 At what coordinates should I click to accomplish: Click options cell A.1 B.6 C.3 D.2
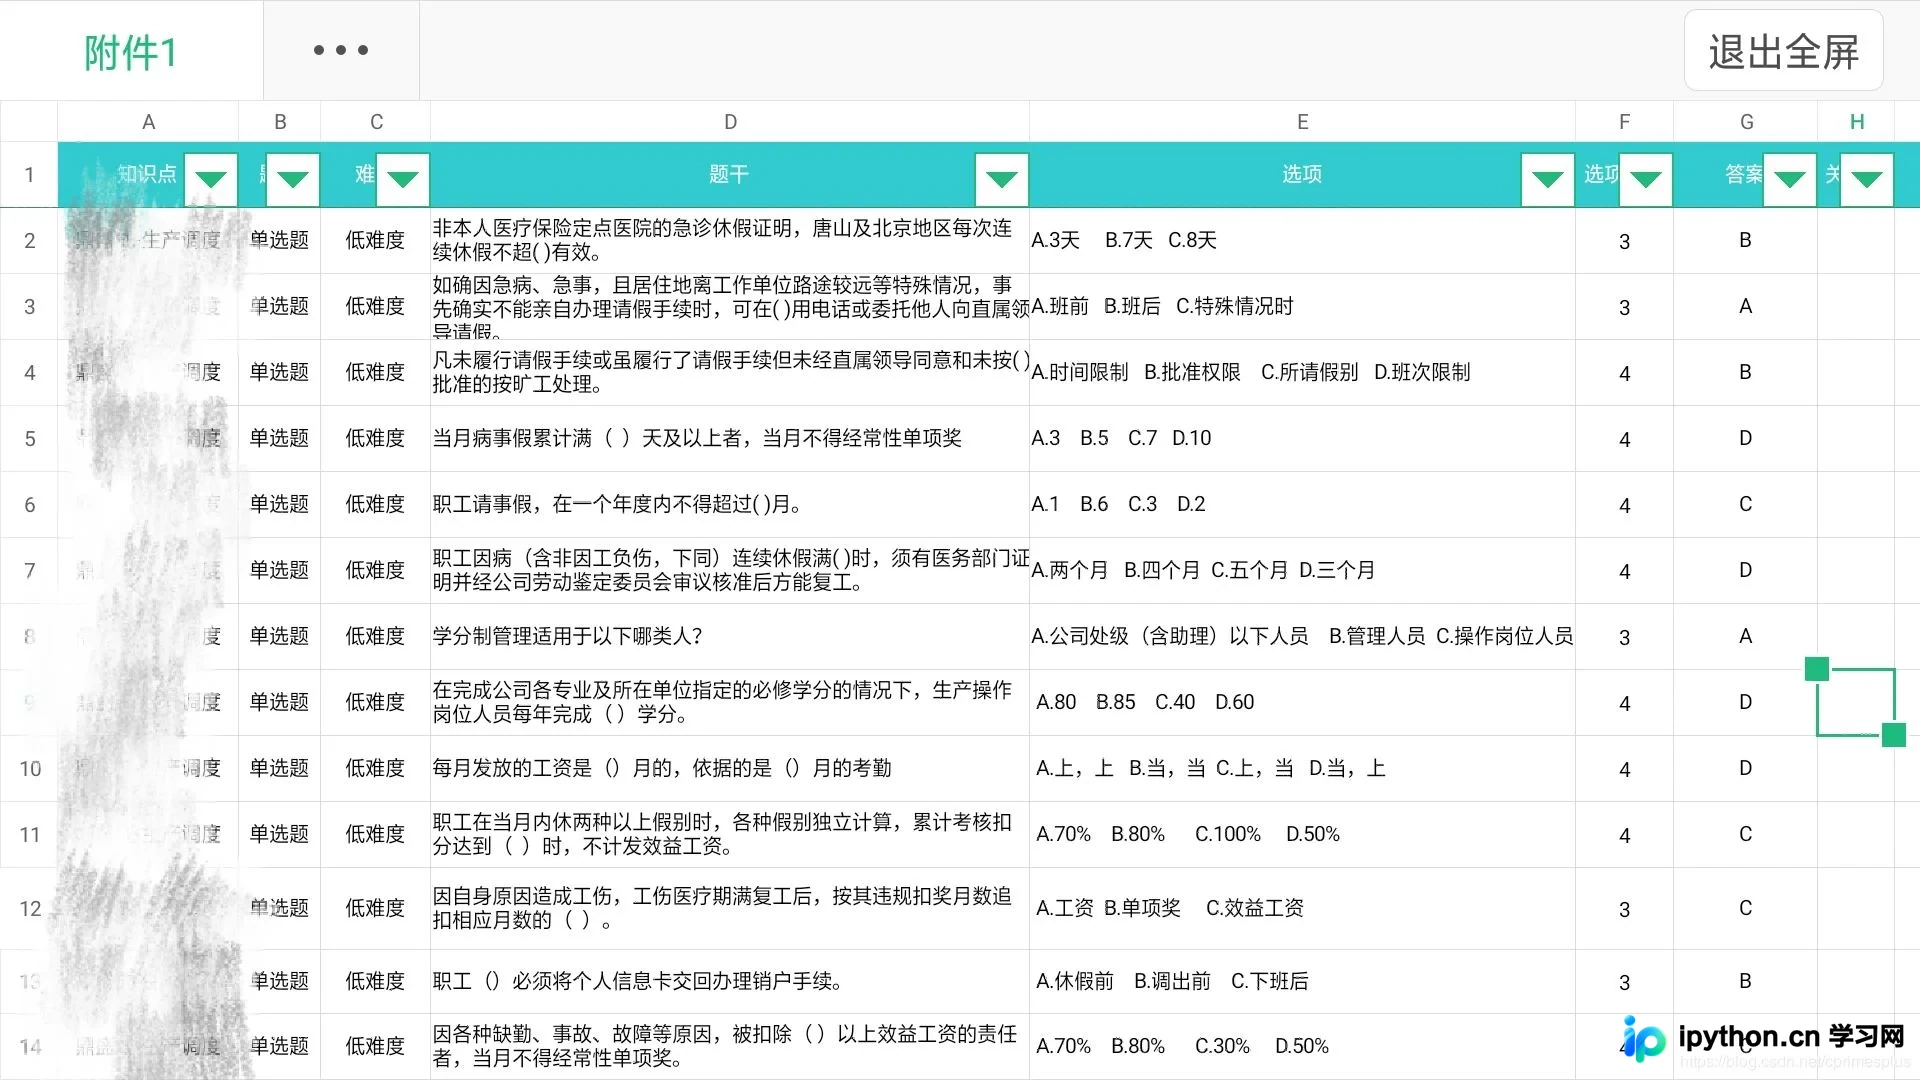1302,504
